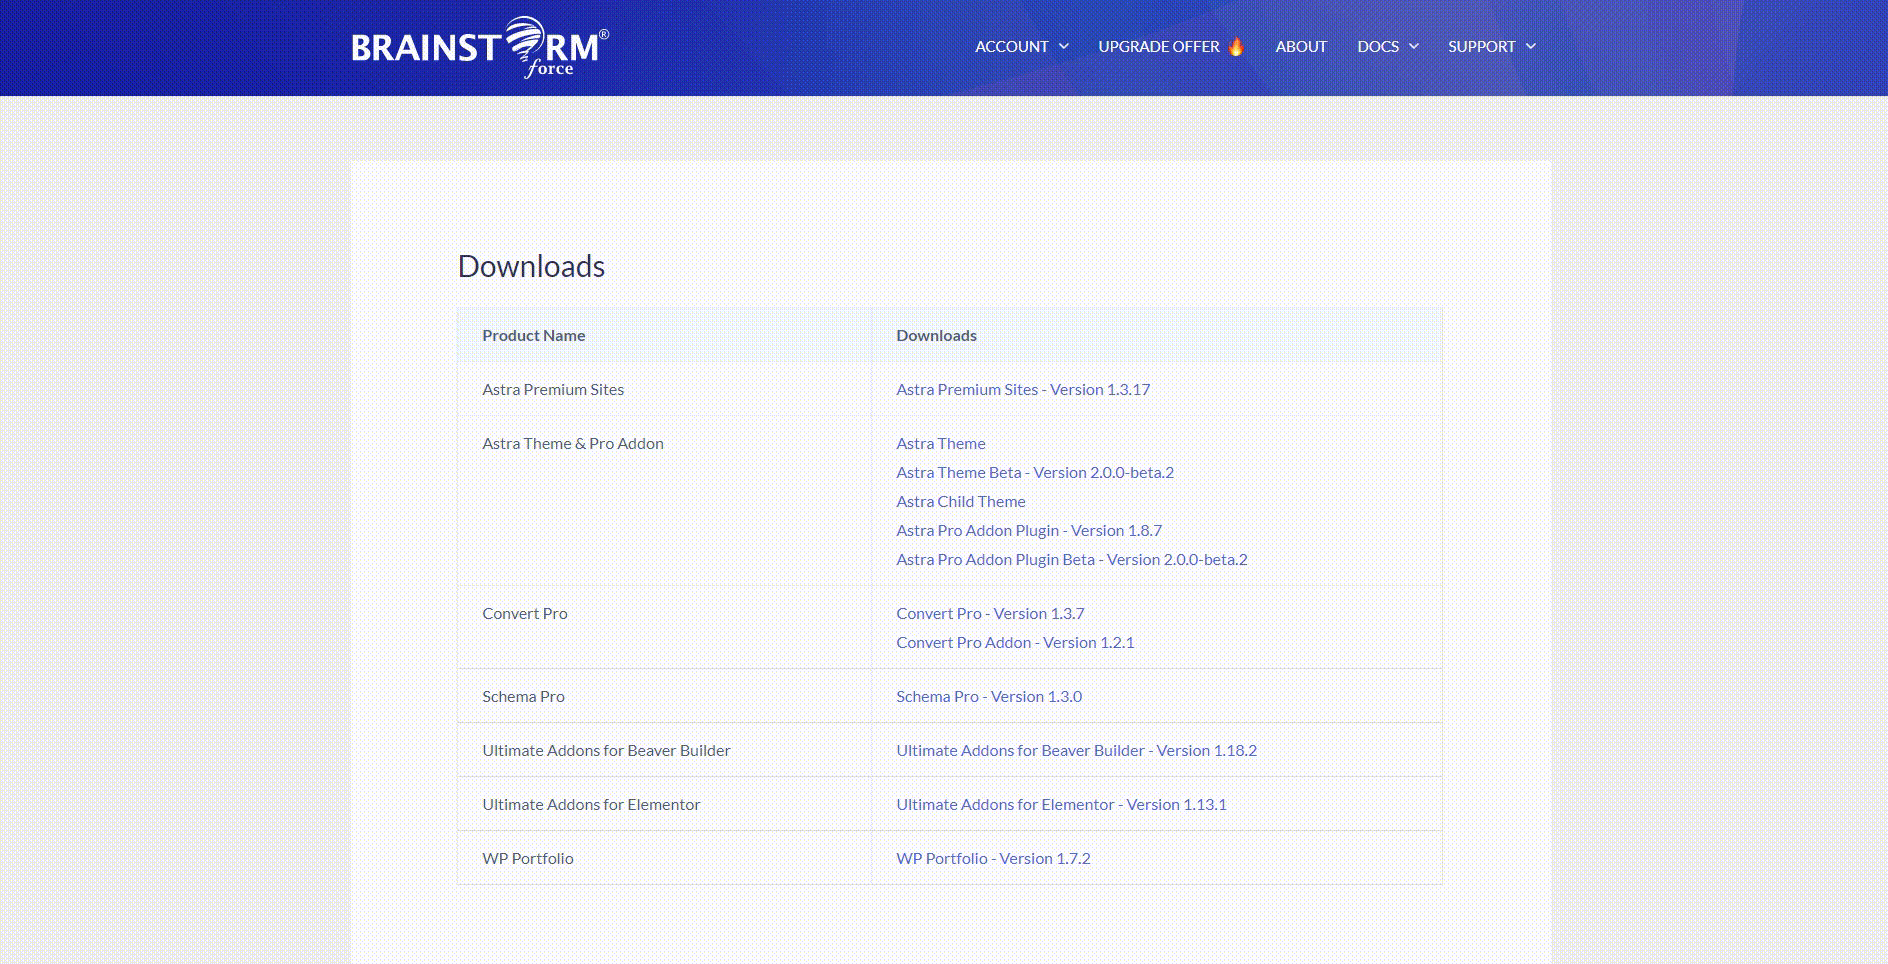Screen dimensions: 1888x964
Task: Click the fire icon beside UPGRADE OFFER
Action: [1236, 46]
